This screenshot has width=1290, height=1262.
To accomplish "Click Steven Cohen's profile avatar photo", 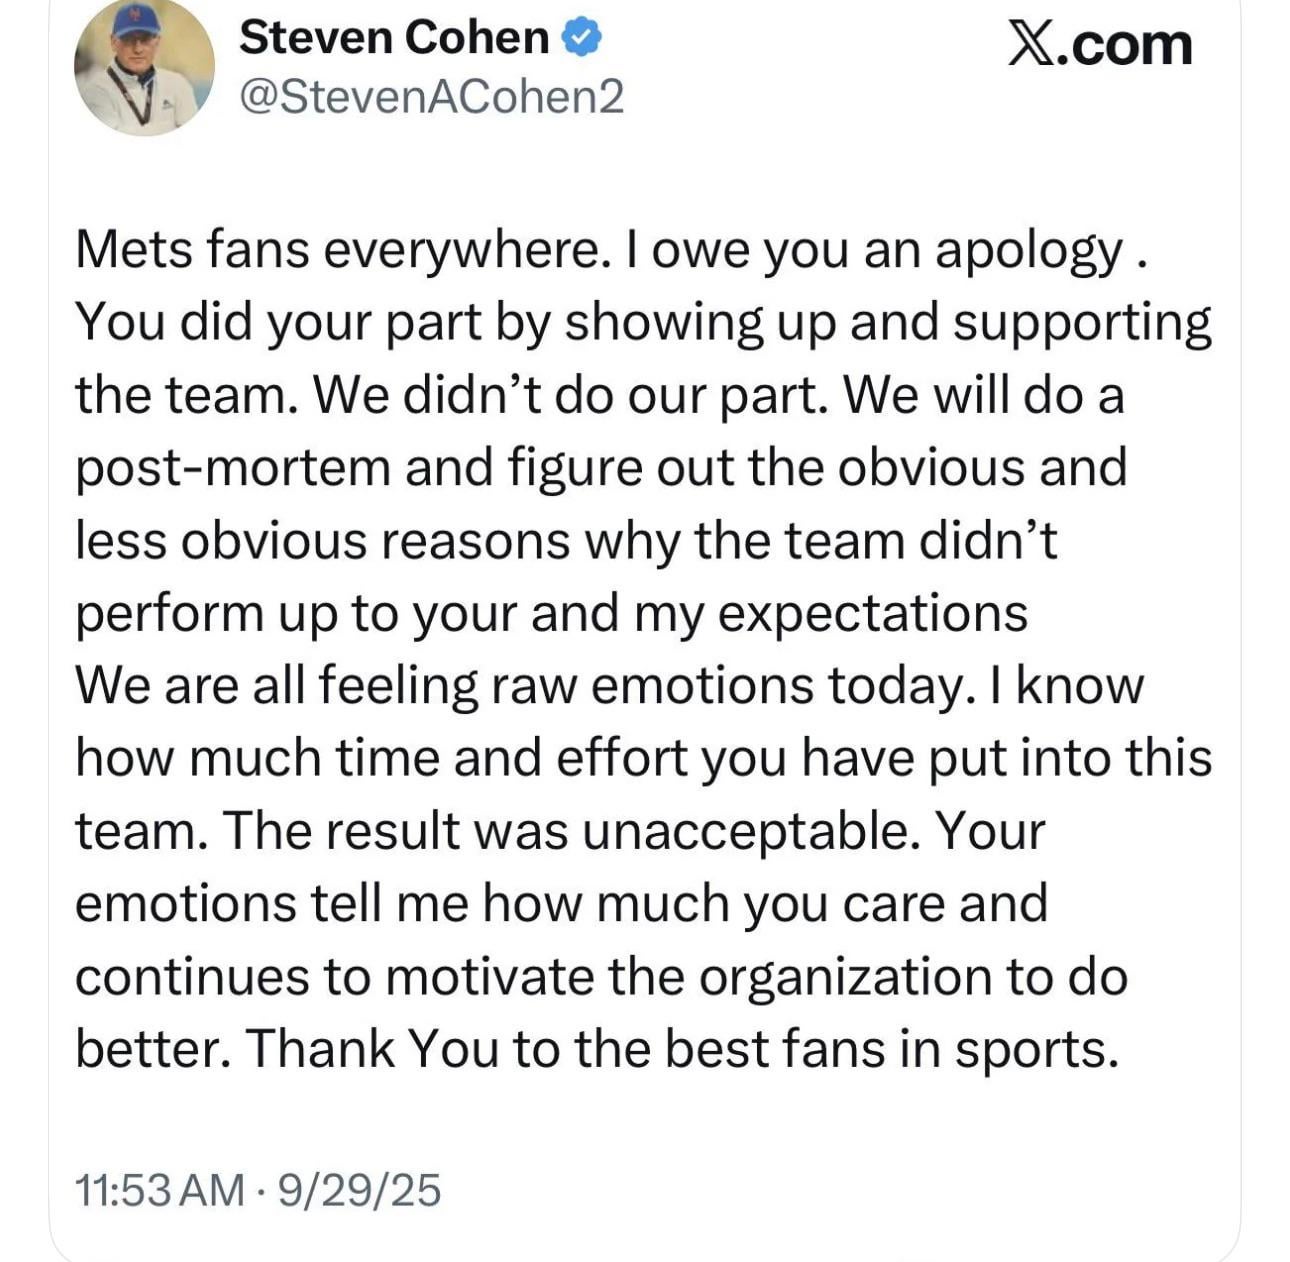I will (x=144, y=66).
